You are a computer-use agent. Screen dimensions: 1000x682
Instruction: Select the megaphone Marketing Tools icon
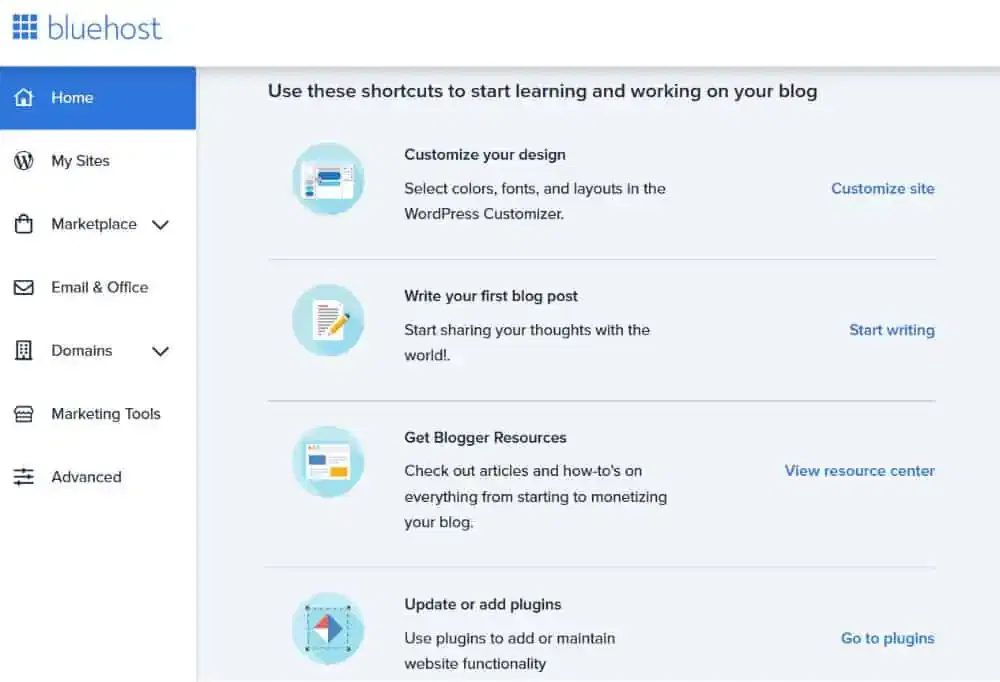click(x=24, y=413)
